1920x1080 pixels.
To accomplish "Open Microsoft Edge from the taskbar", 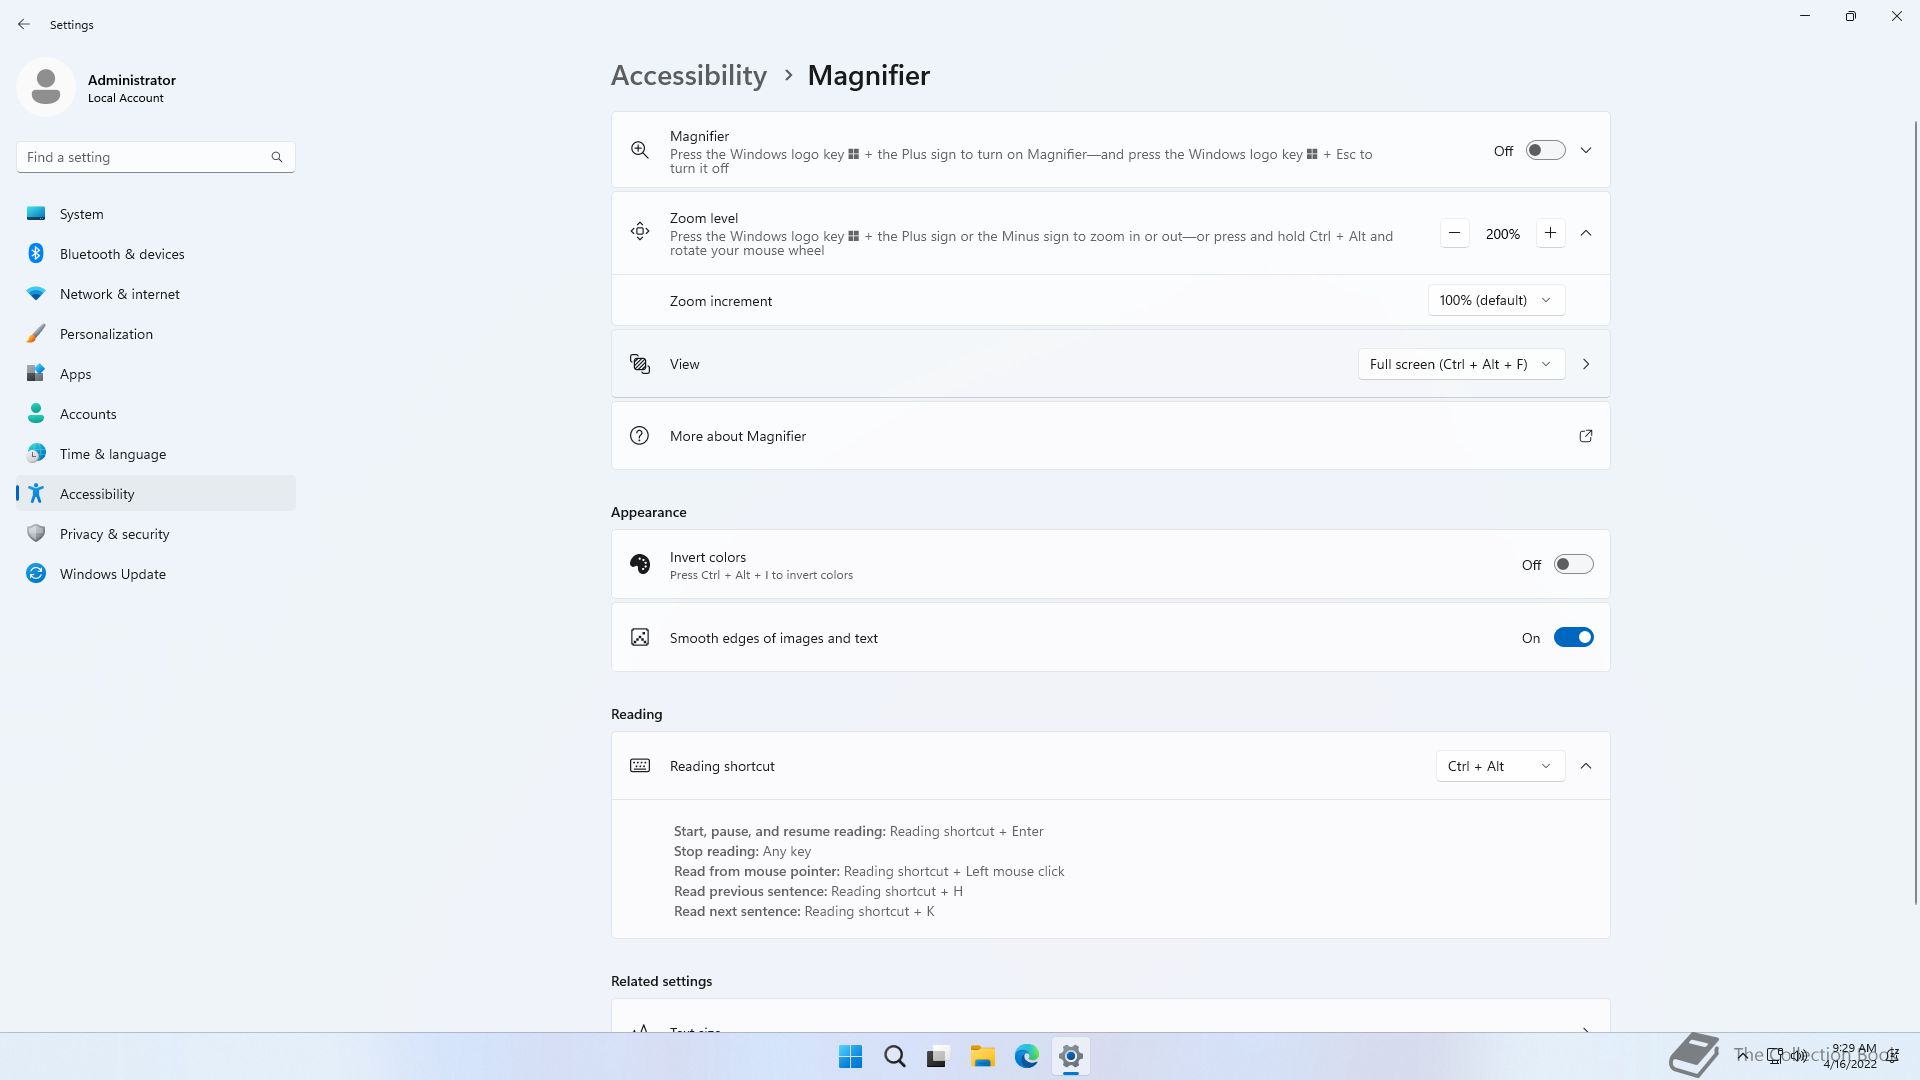I will 1026,1056.
